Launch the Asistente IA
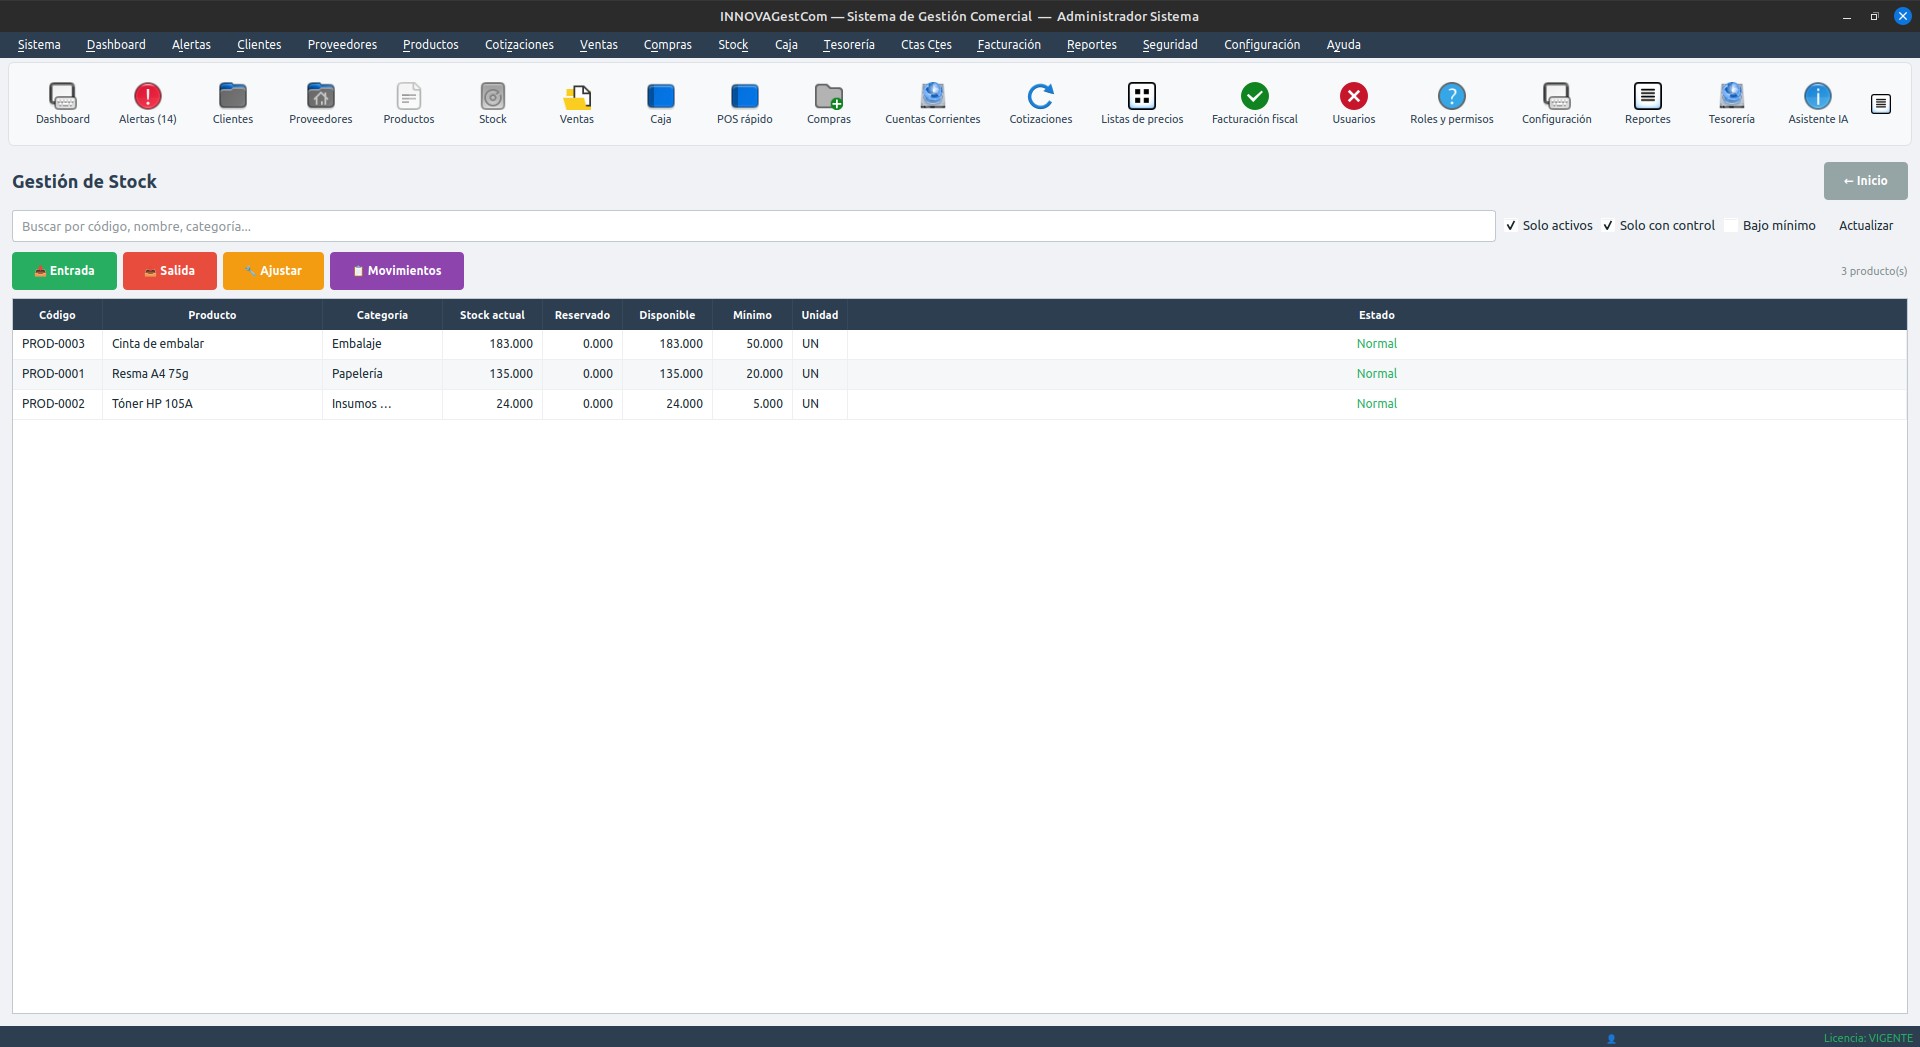Screen dimensions: 1920x1047 click(x=1818, y=103)
